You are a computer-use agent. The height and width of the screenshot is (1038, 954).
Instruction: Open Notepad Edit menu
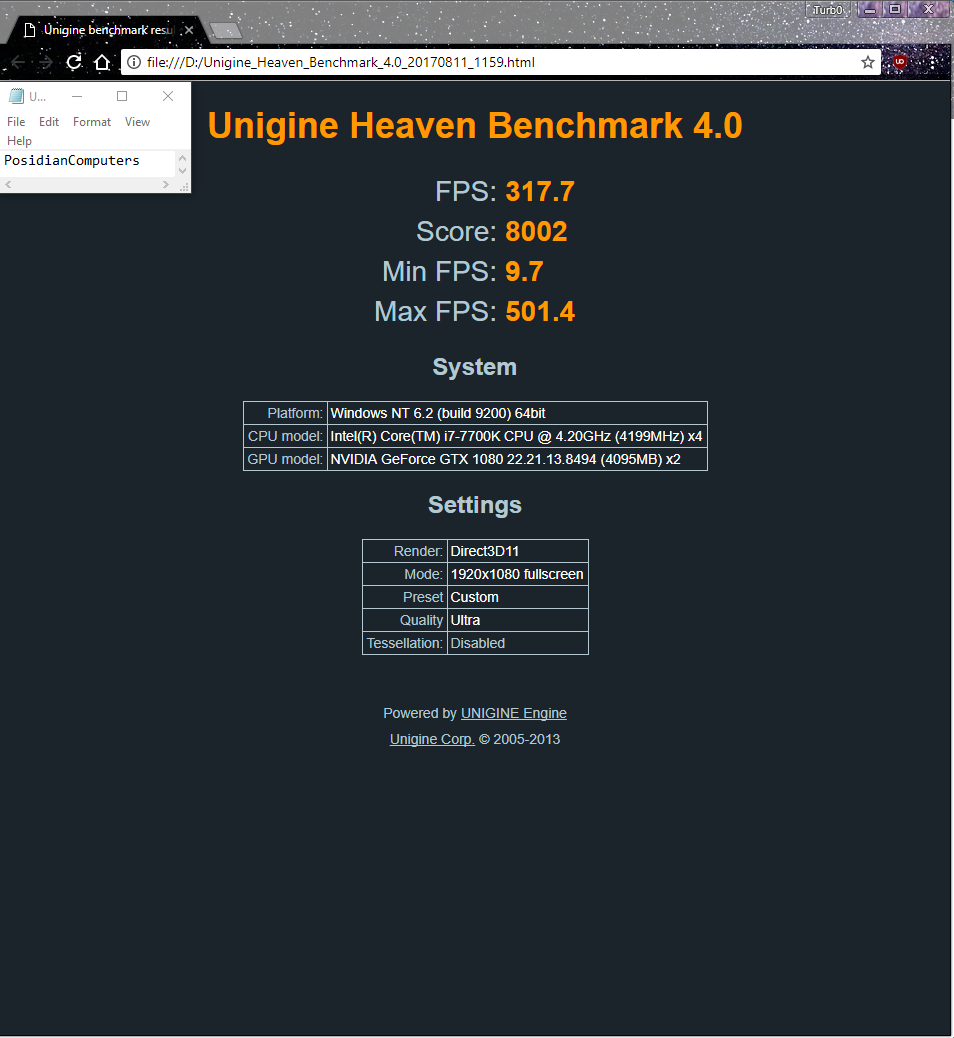click(49, 122)
